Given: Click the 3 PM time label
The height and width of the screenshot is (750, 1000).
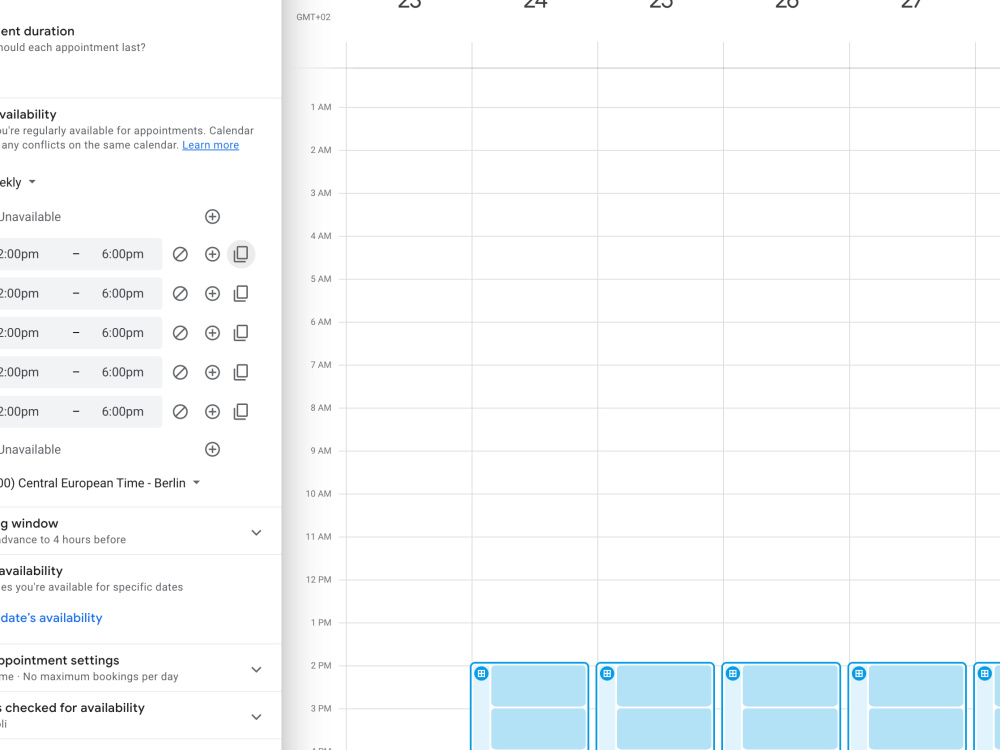Looking at the screenshot, I should [321, 709].
